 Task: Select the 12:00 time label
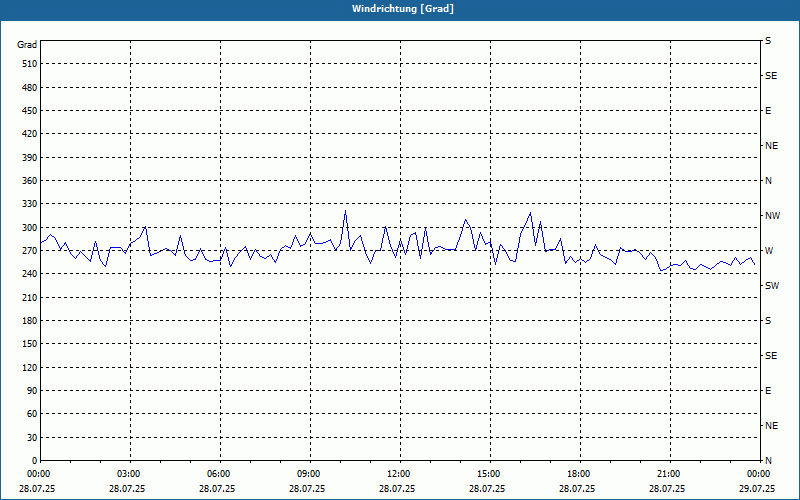tap(398, 474)
